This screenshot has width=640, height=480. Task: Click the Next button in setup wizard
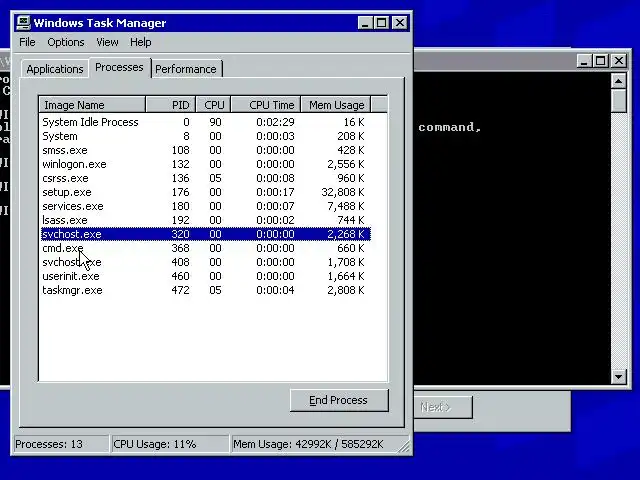point(443,407)
